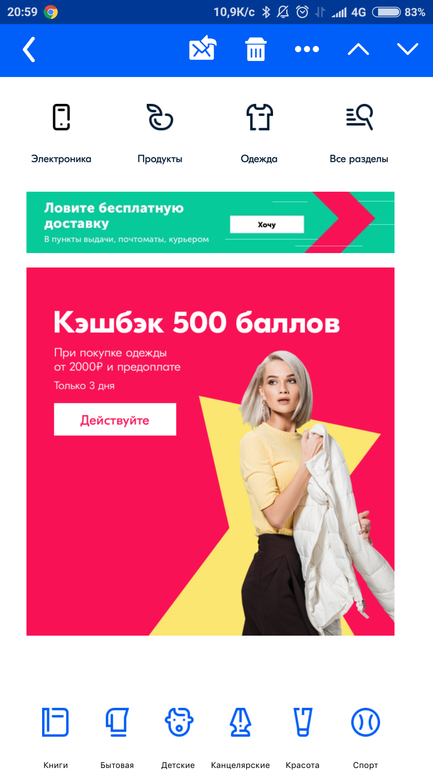Open the Красота tube icon
The image size is (433, 770).
pos(302,722)
